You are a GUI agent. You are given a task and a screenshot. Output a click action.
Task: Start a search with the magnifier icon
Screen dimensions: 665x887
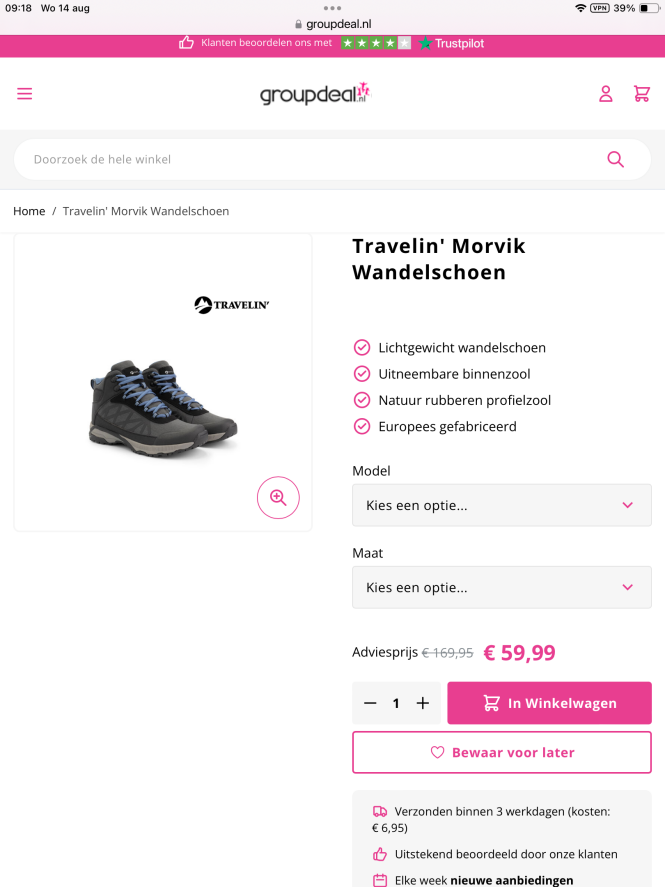(x=615, y=158)
